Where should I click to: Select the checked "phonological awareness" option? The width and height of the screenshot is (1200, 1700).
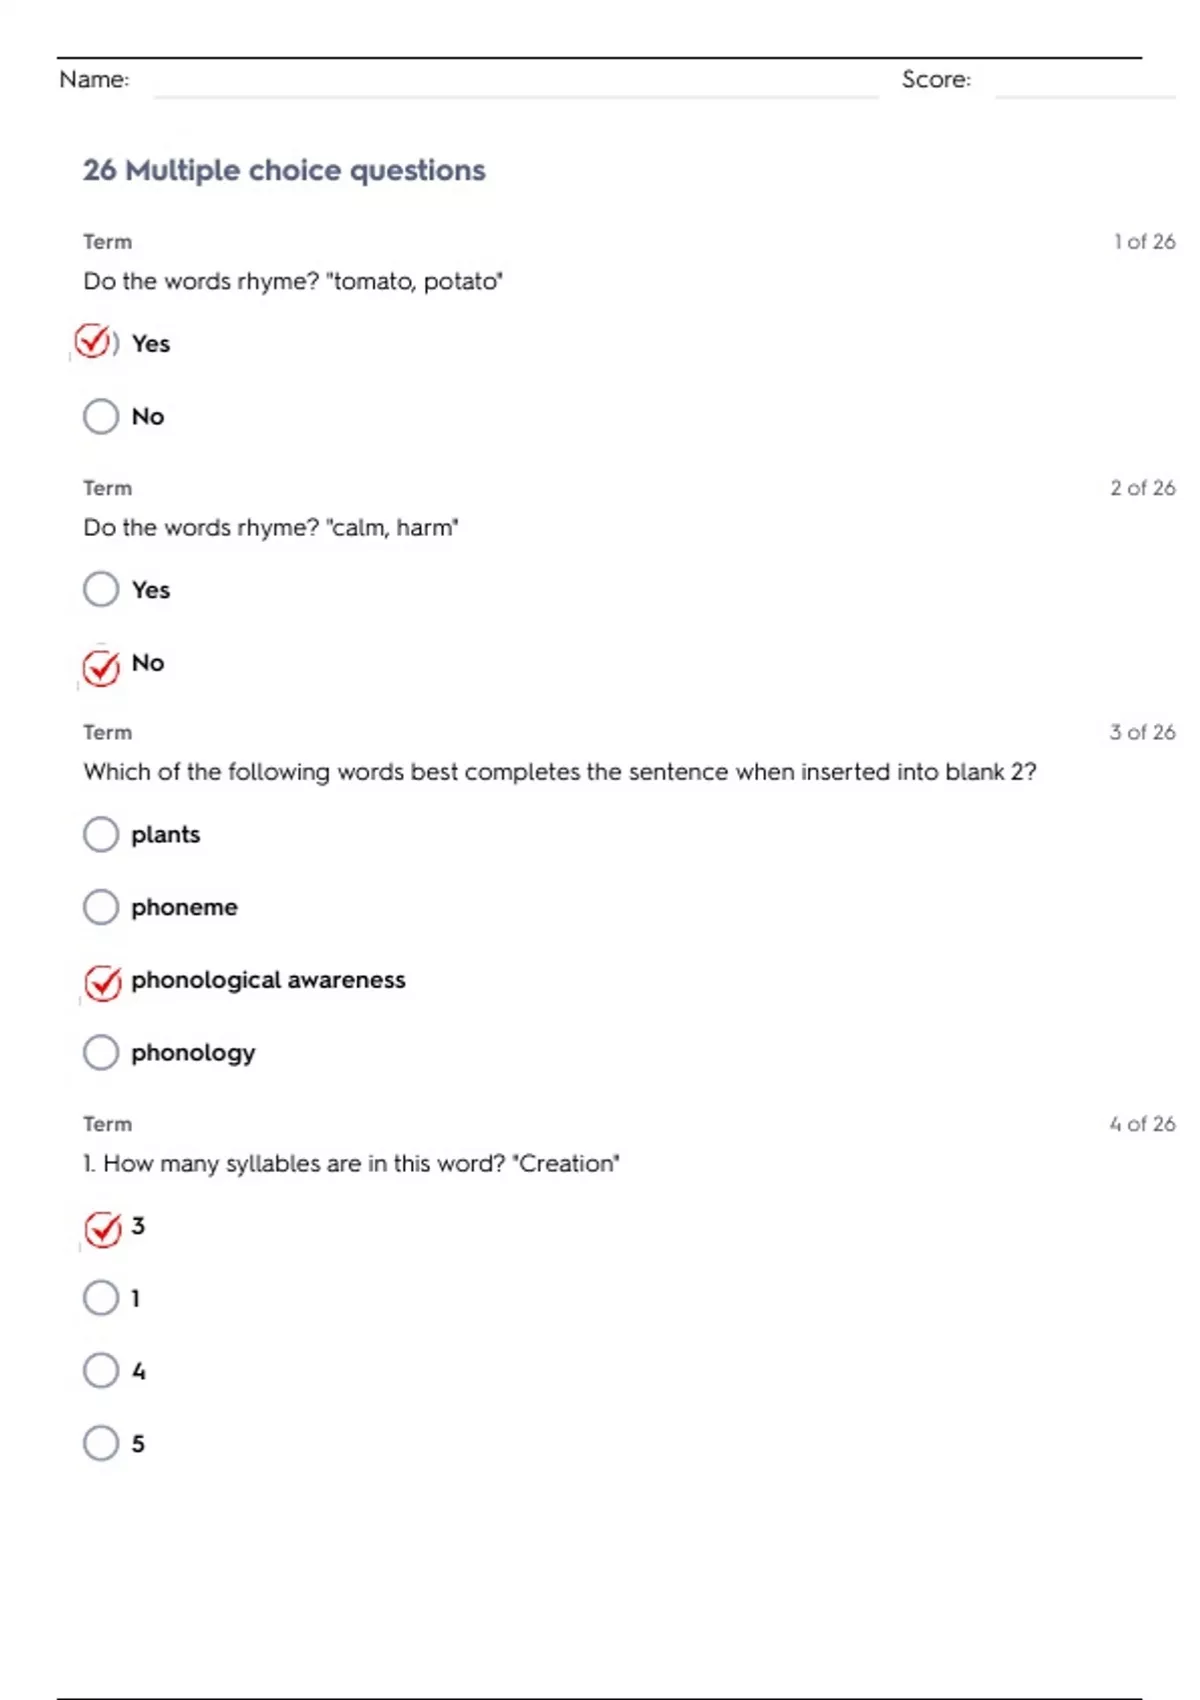click(102, 982)
